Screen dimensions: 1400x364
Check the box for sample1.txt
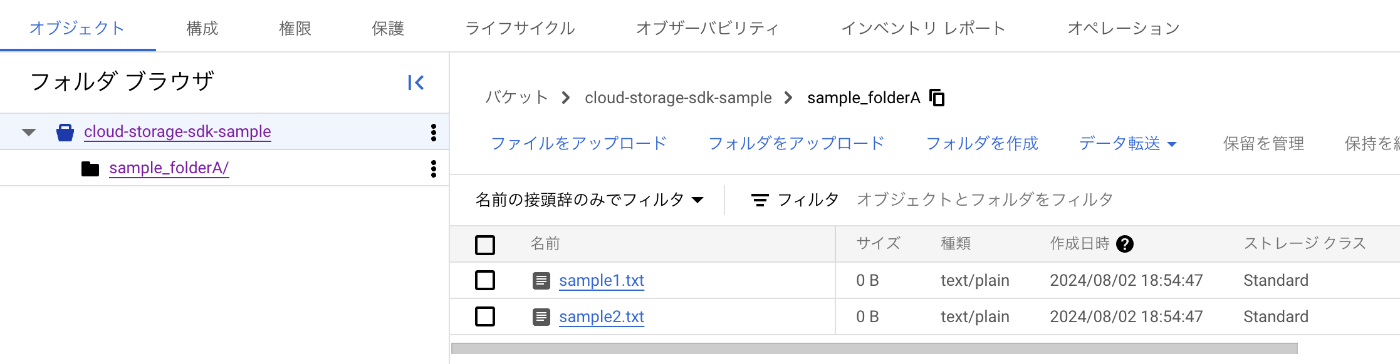click(x=485, y=280)
